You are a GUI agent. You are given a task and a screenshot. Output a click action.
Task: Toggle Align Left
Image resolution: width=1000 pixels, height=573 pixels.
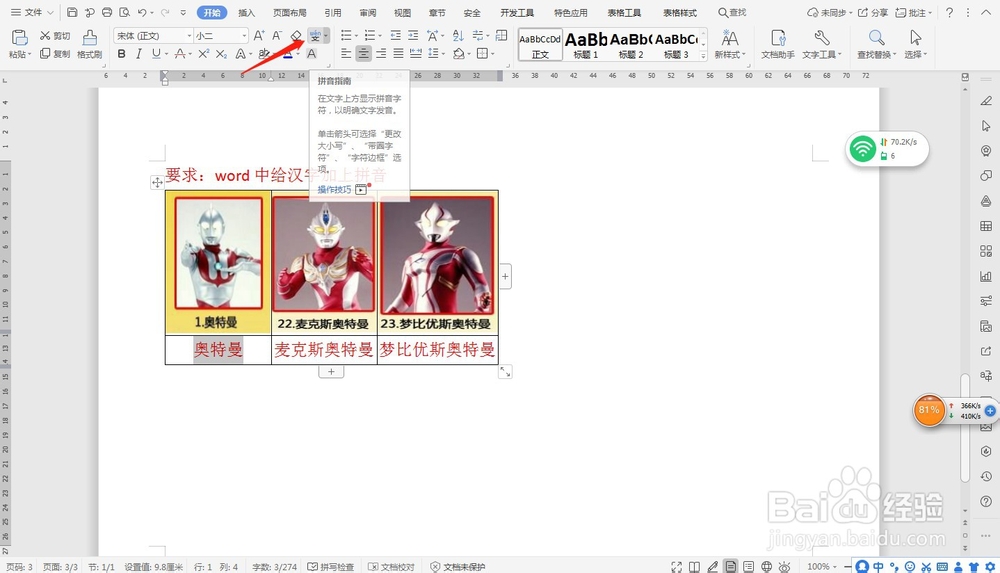346,54
